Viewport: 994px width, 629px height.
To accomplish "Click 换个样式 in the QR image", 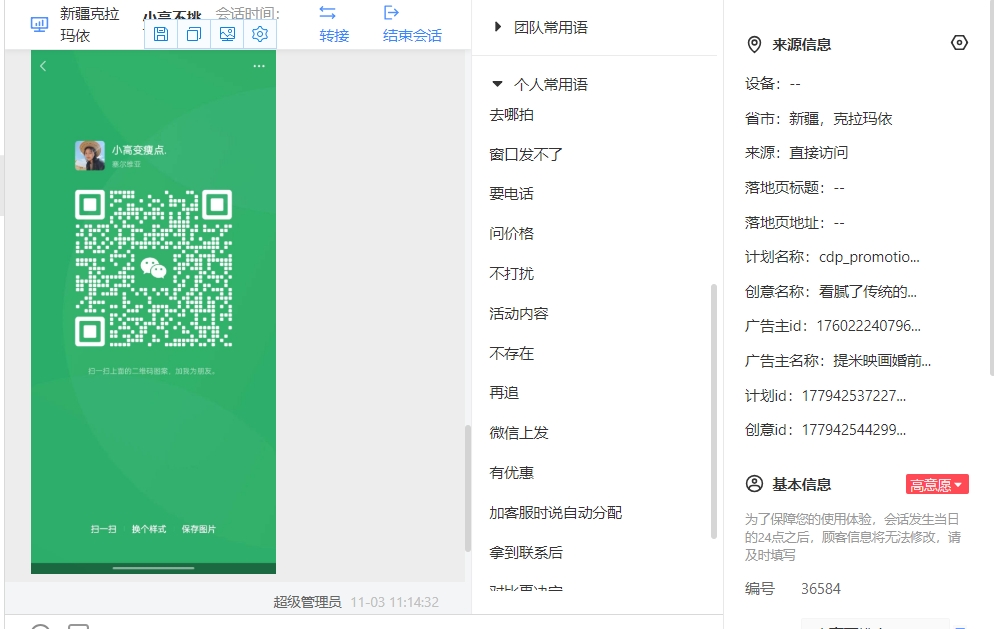I will click(149, 529).
